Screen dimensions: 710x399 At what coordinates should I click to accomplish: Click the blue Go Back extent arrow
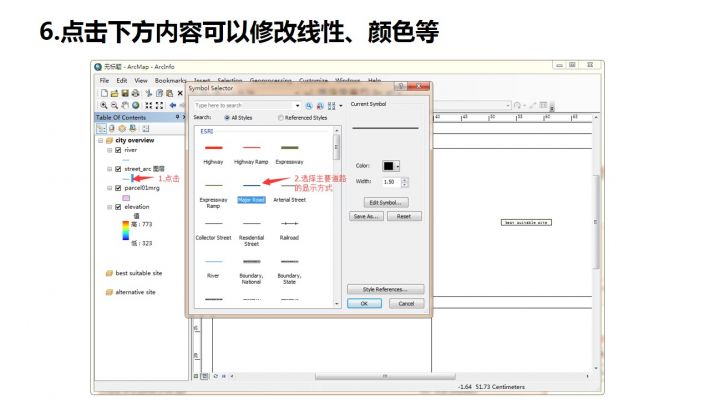[173, 105]
